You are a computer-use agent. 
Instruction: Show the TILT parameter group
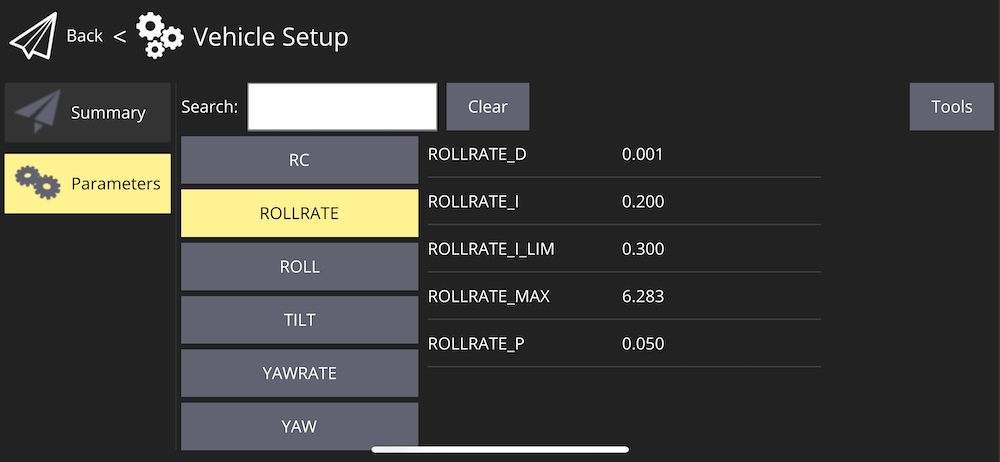(x=299, y=320)
